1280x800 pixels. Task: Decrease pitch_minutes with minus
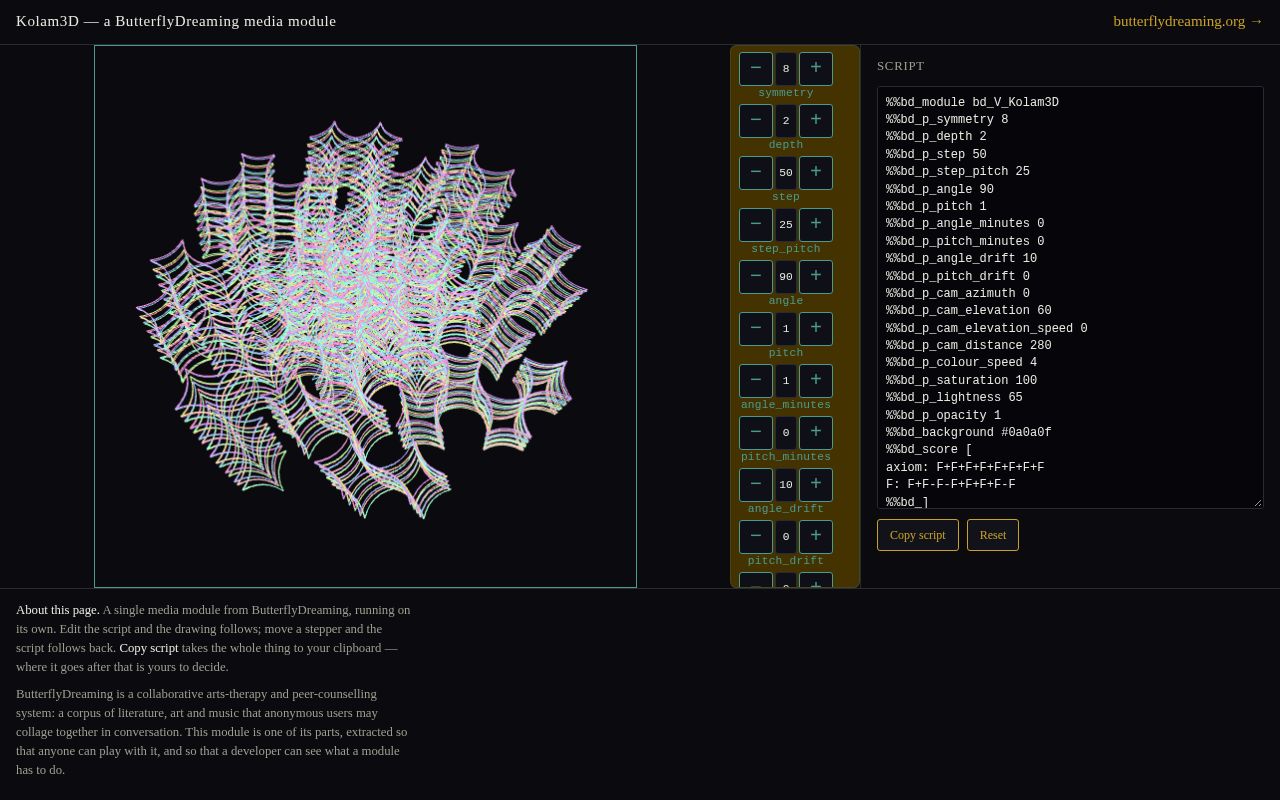tap(756, 433)
